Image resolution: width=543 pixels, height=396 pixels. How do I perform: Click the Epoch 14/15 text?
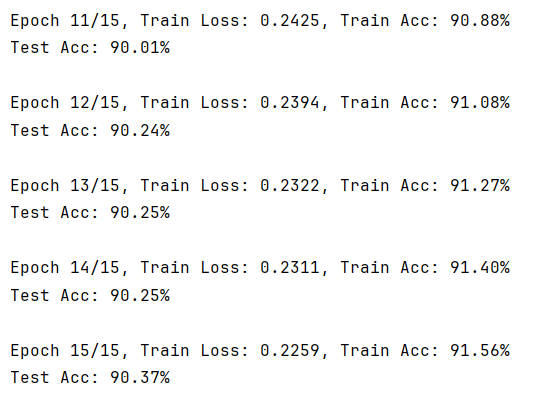pos(65,268)
